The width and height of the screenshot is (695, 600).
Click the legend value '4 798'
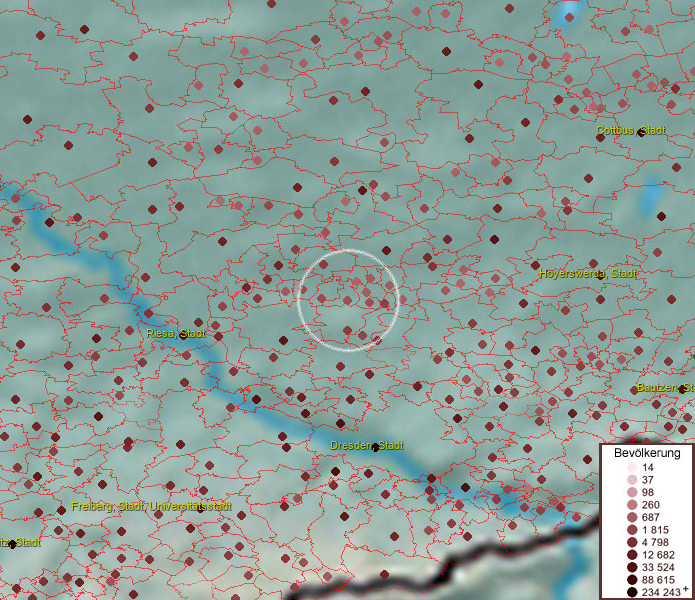pos(655,542)
